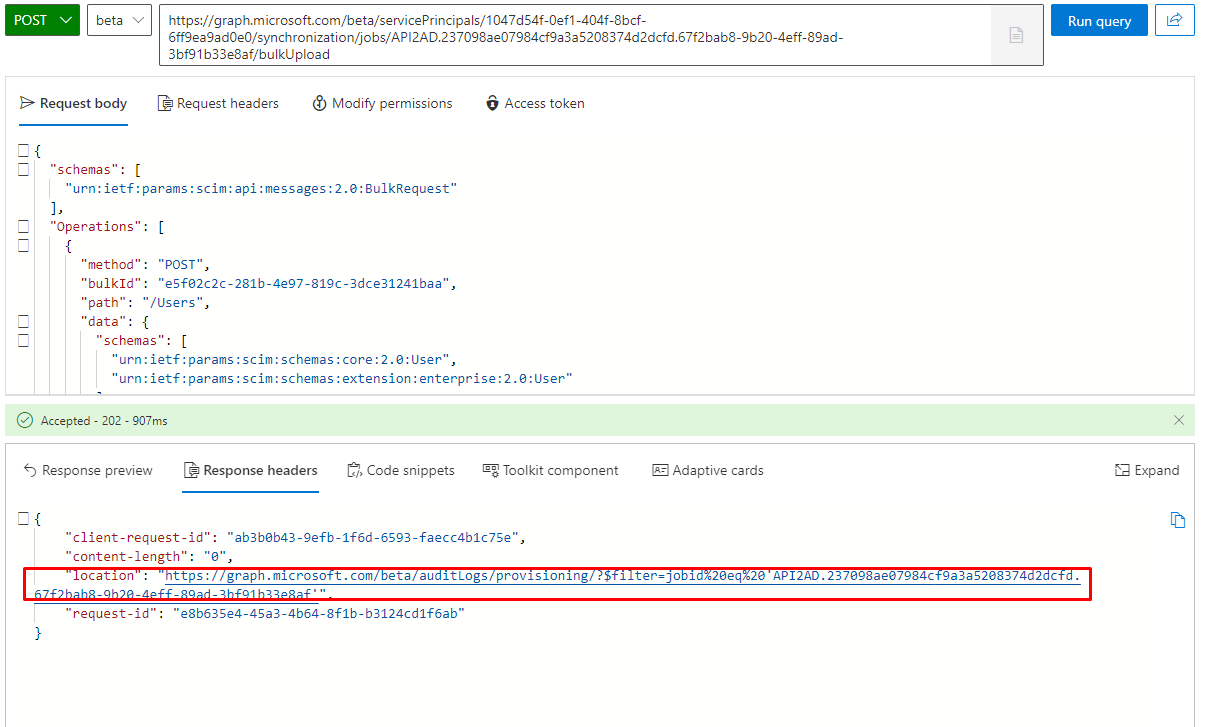
Task: Open the POST method dropdown
Action: point(42,20)
